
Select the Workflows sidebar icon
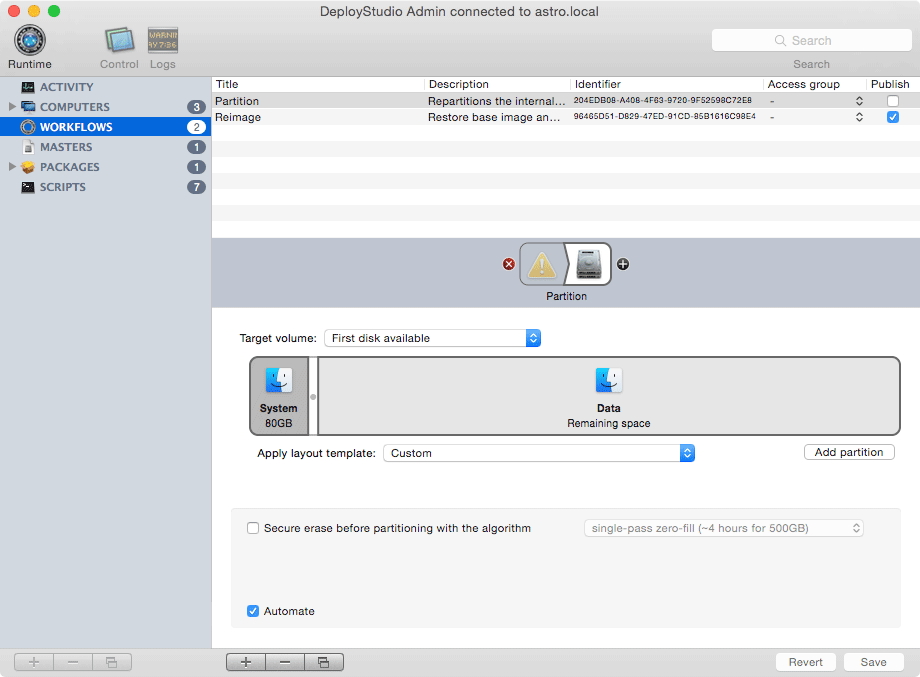[x=28, y=127]
